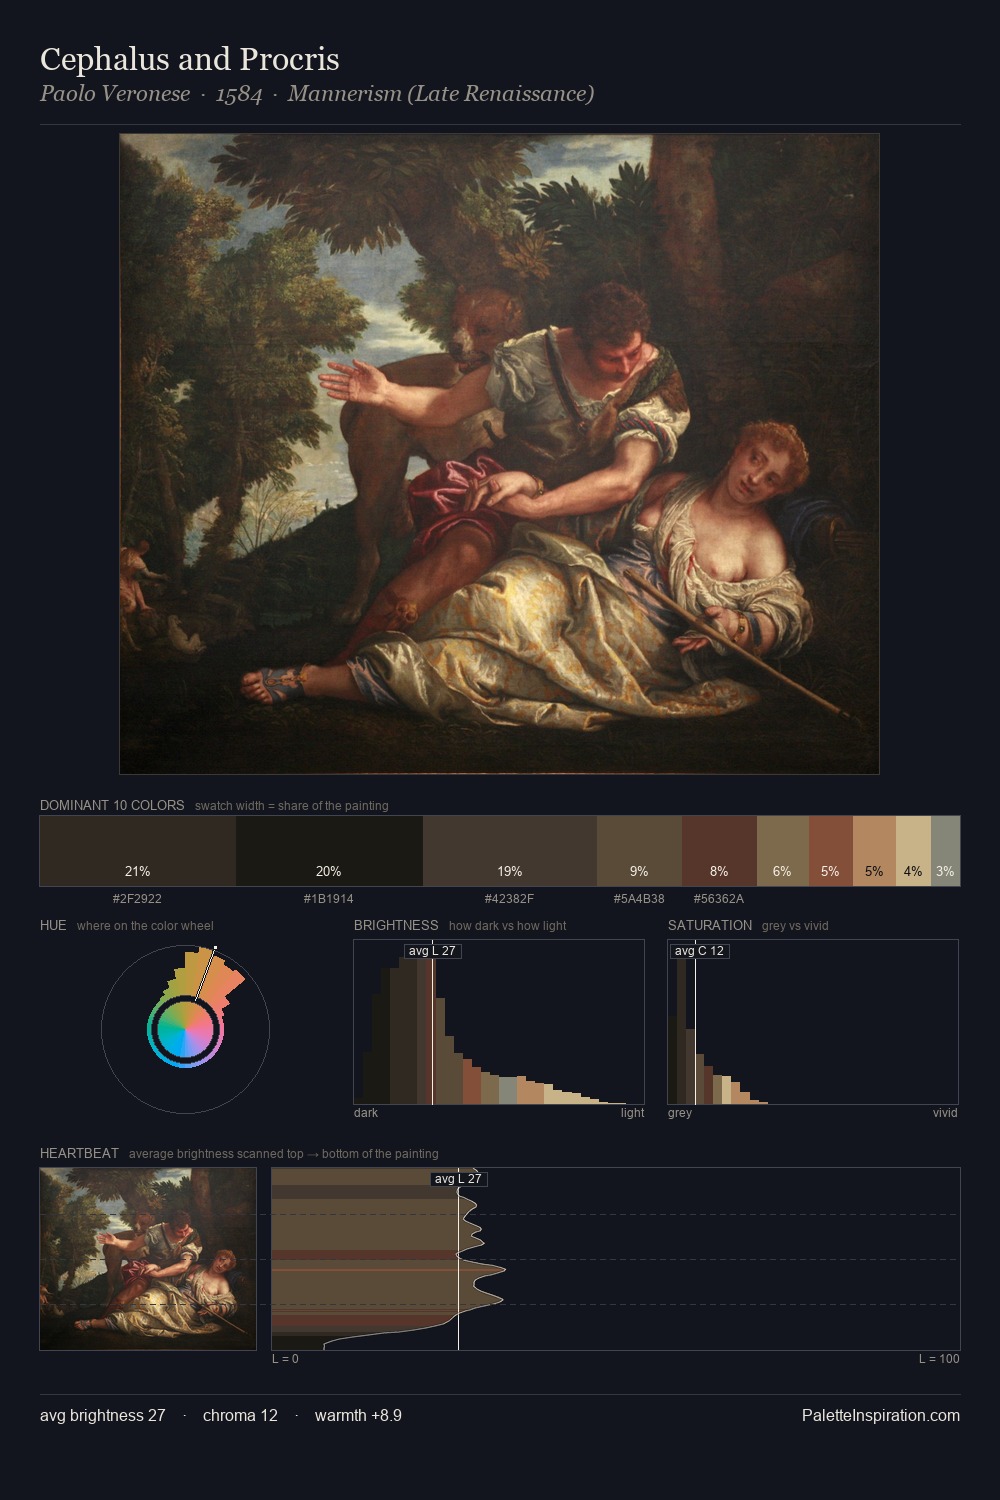The width and height of the screenshot is (1000, 1500).
Task: Click the 'avg L 27' label in brightness
Action: [x=432, y=951]
